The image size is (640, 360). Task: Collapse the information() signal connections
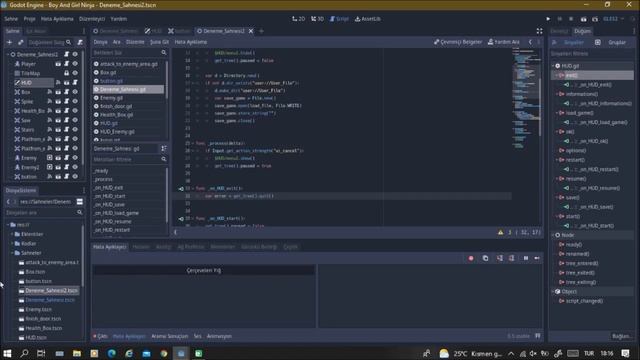pyautogui.click(x=557, y=94)
